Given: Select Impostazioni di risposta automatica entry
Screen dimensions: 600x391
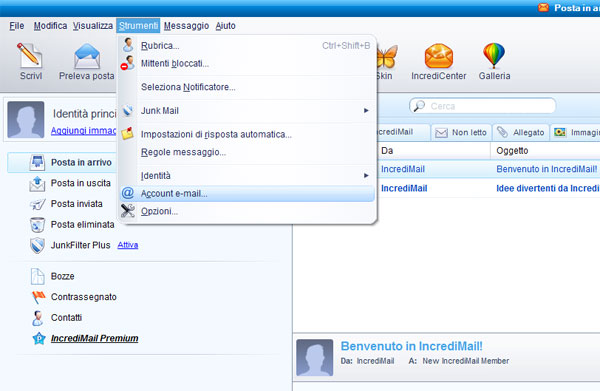Looking at the screenshot, I should click(x=247, y=134).
